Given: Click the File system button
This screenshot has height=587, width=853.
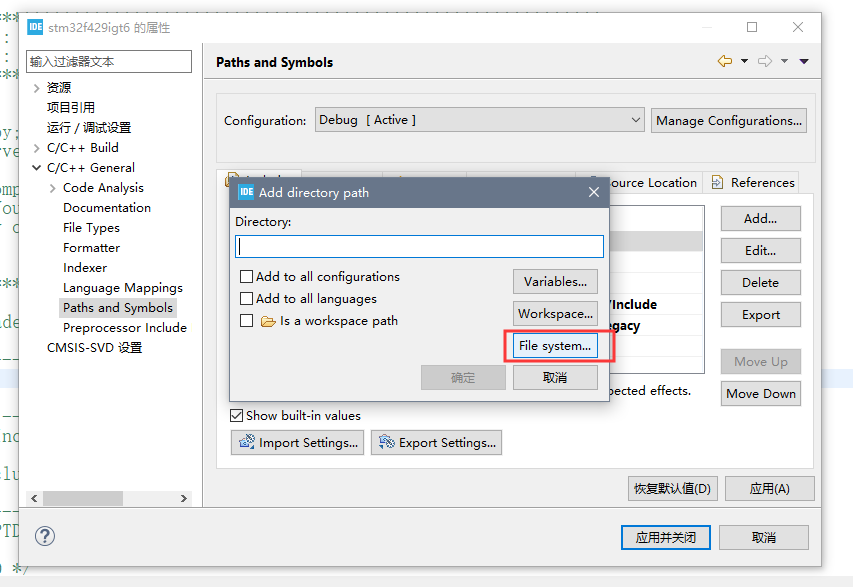Looking at the screenshot, I should (555, 345).
